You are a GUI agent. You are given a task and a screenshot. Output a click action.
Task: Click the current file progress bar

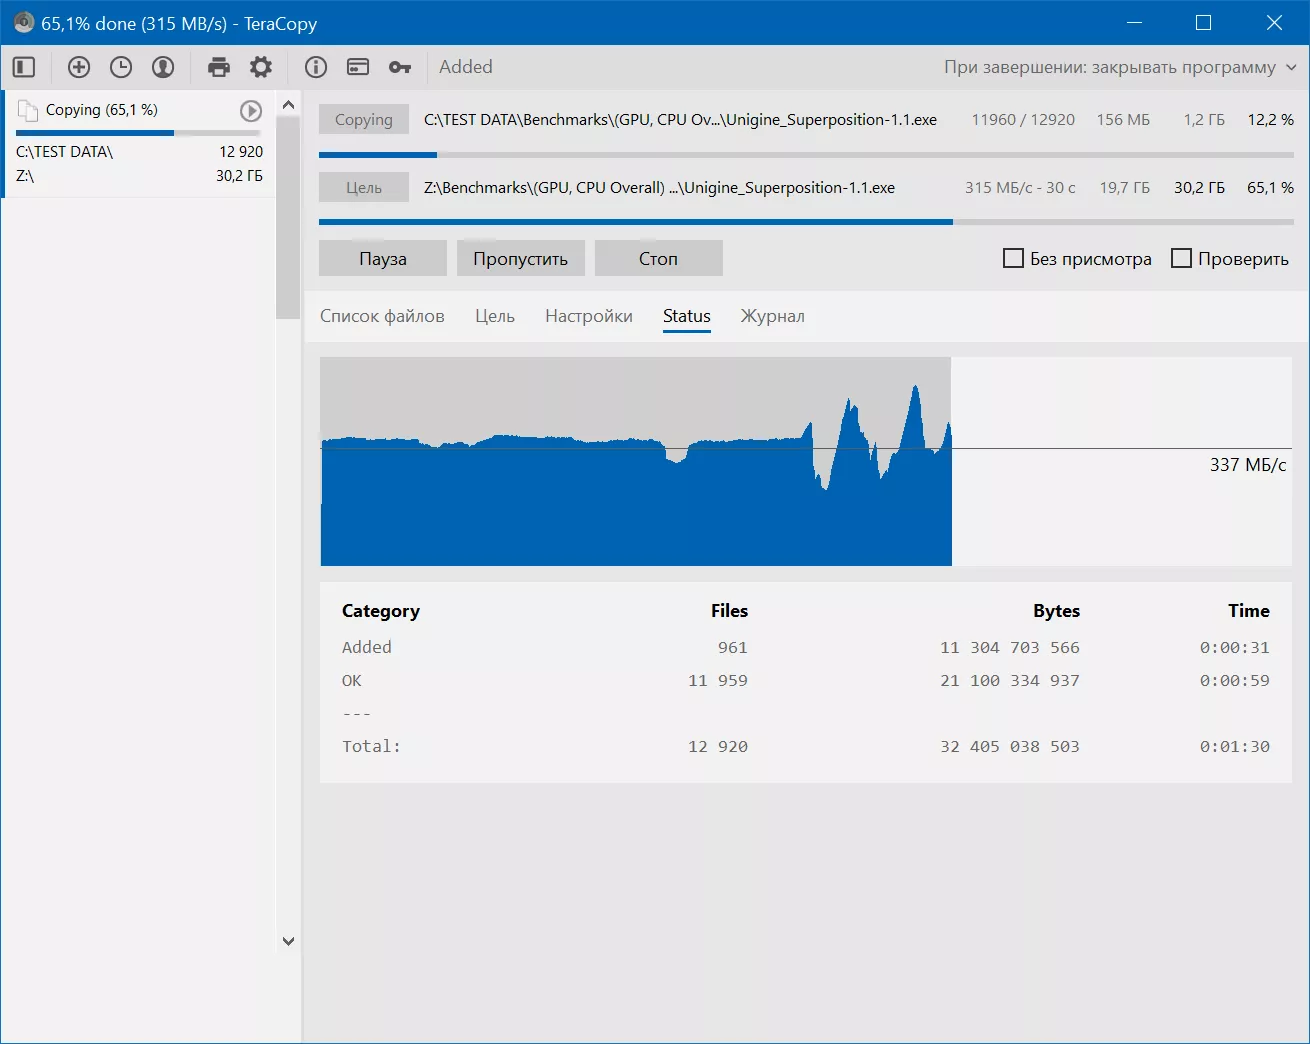806,155
